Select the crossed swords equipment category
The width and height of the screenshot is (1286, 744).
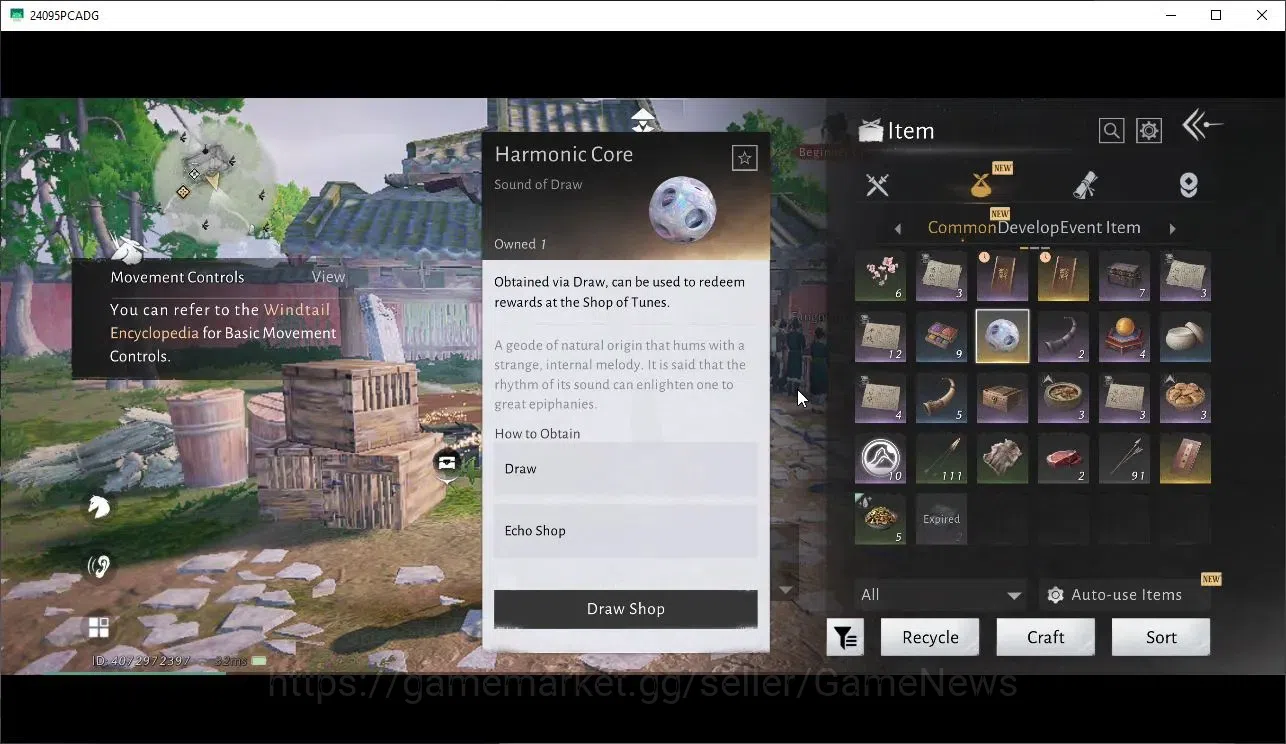pos(877,184)
